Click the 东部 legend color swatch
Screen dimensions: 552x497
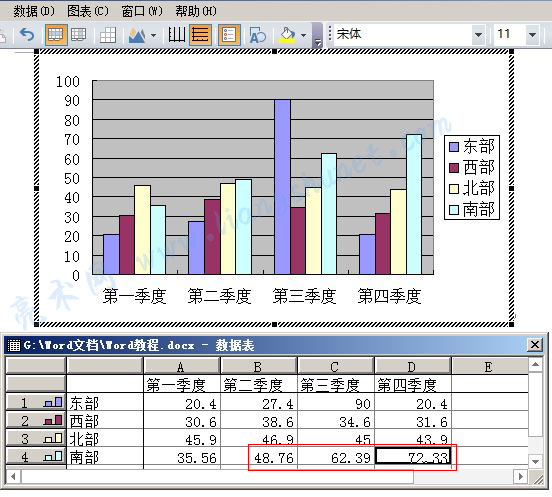[454, 146]
